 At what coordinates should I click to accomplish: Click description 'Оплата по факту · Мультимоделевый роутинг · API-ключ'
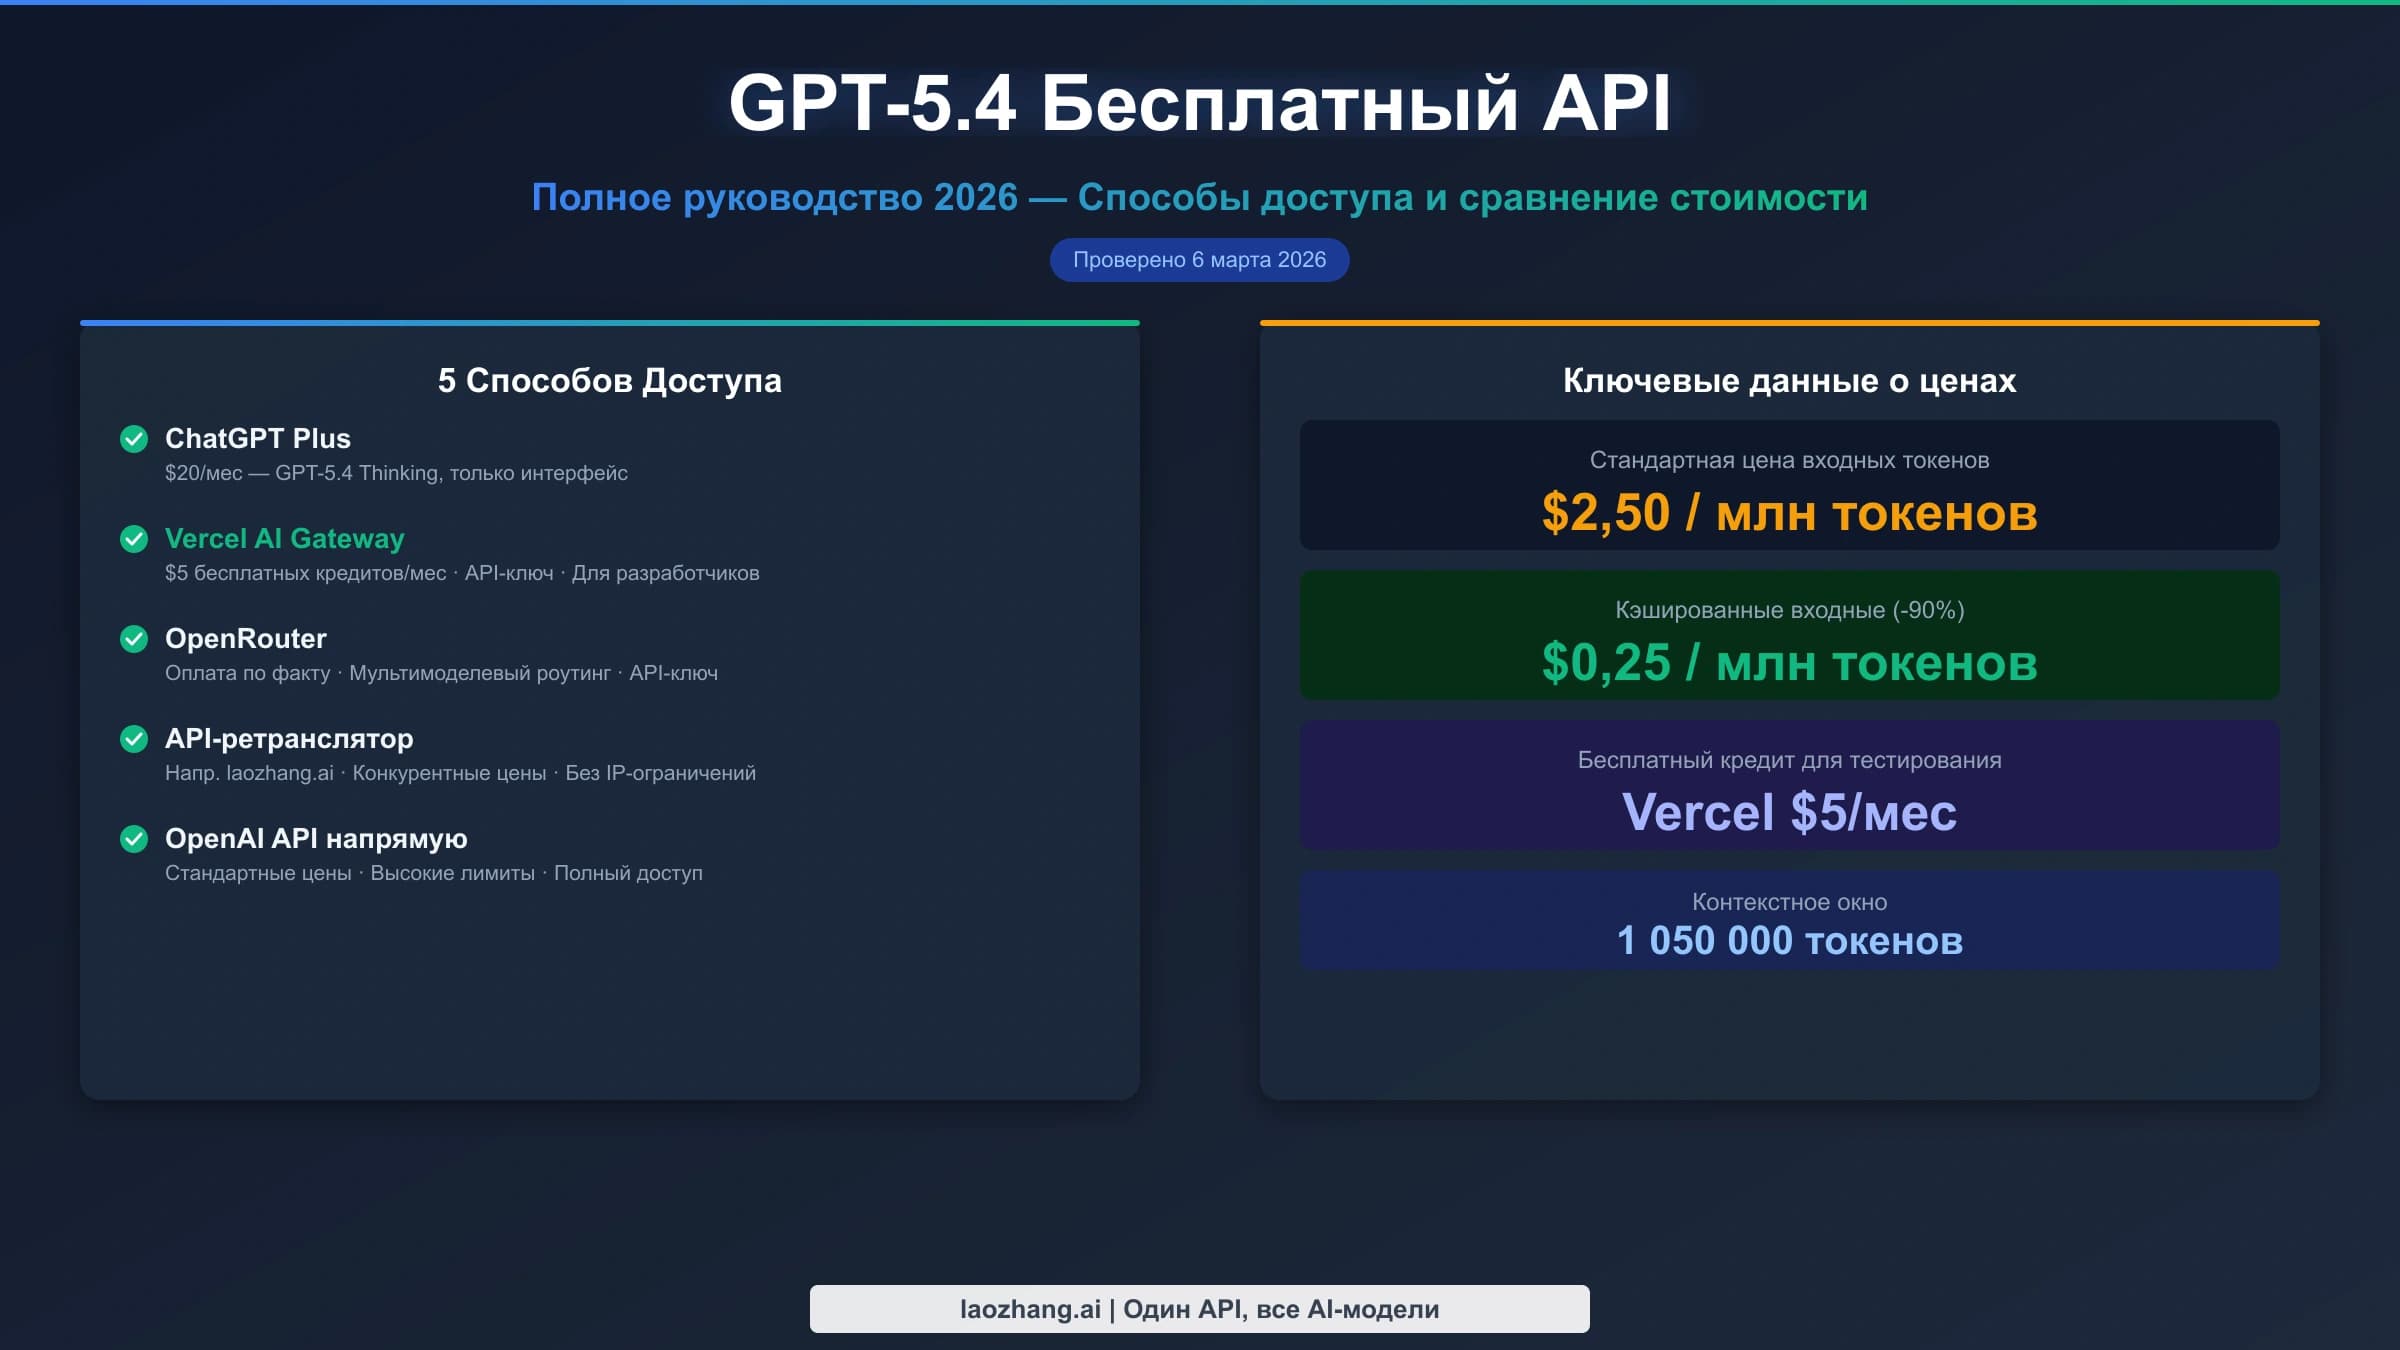(441, 673)
